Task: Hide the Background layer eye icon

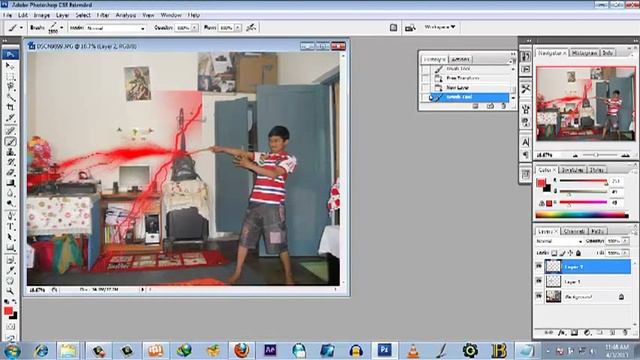Action: pos(539,296)
